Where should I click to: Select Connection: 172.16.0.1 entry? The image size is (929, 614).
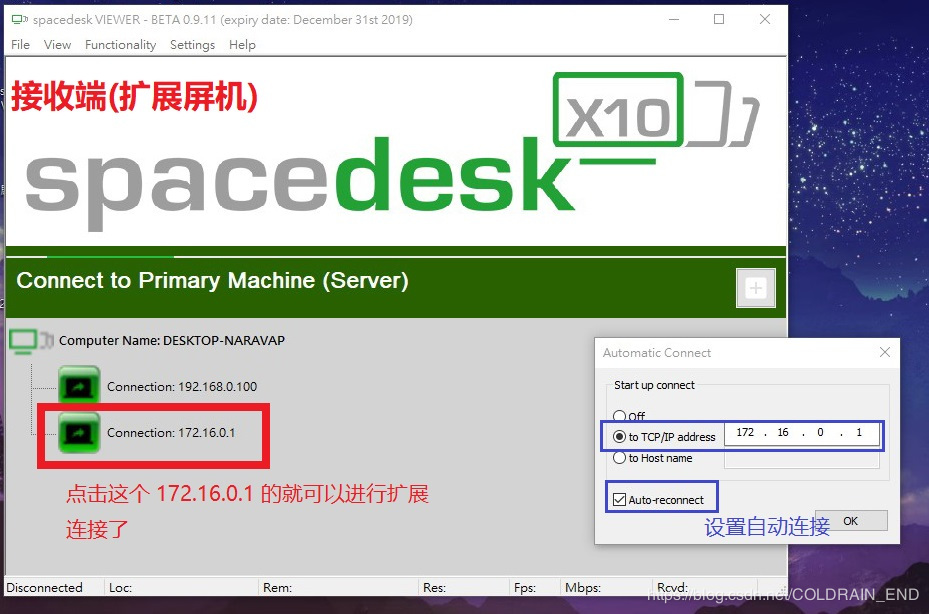[171, 433]
